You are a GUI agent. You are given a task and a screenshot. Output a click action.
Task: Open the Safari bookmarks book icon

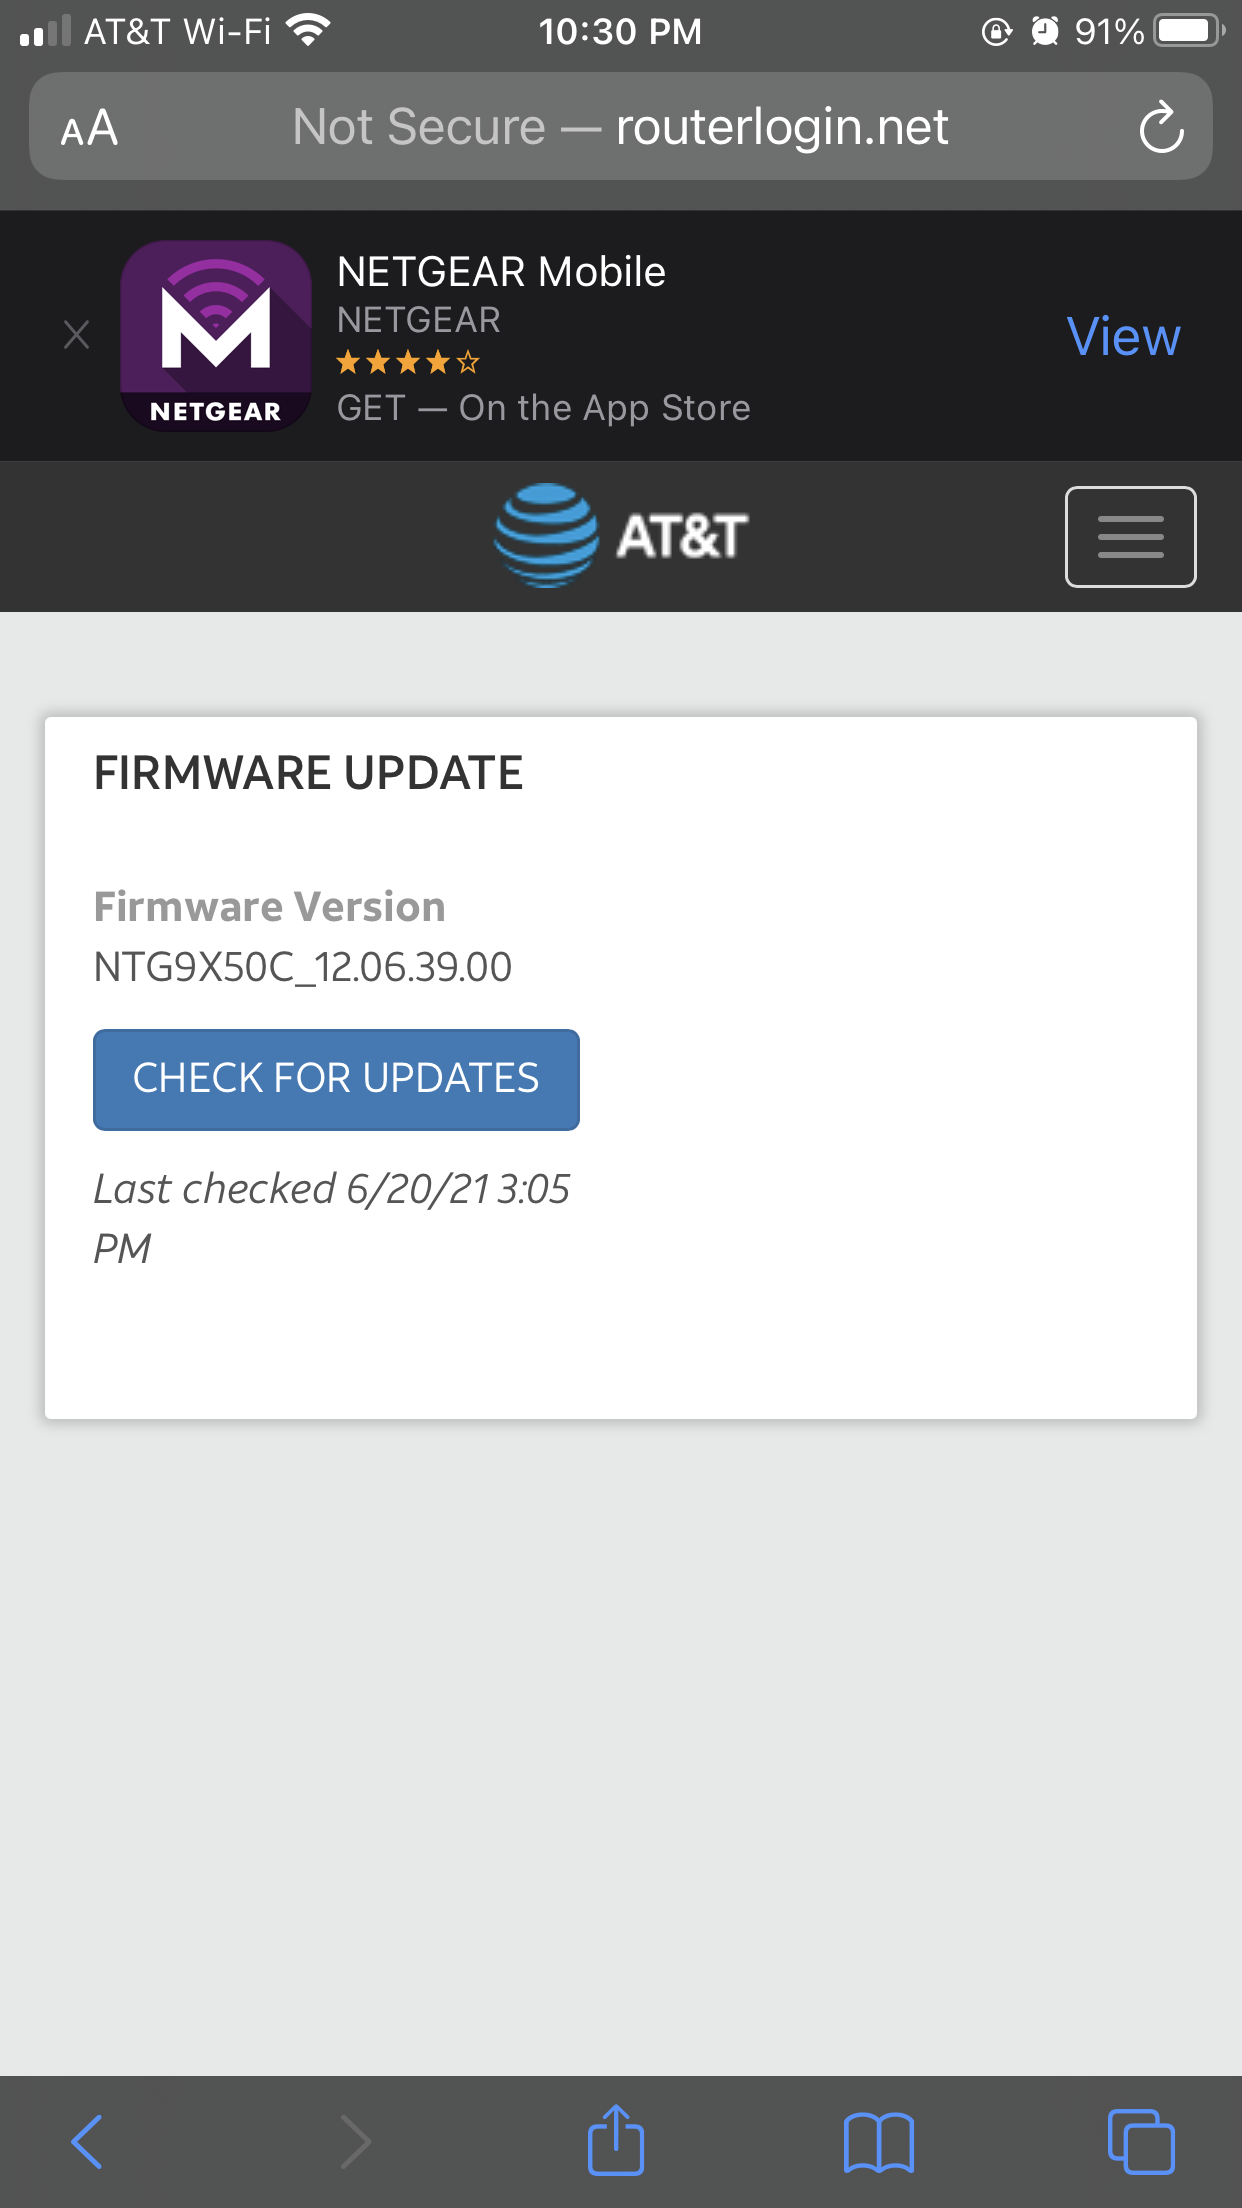tap(879, 2141)
